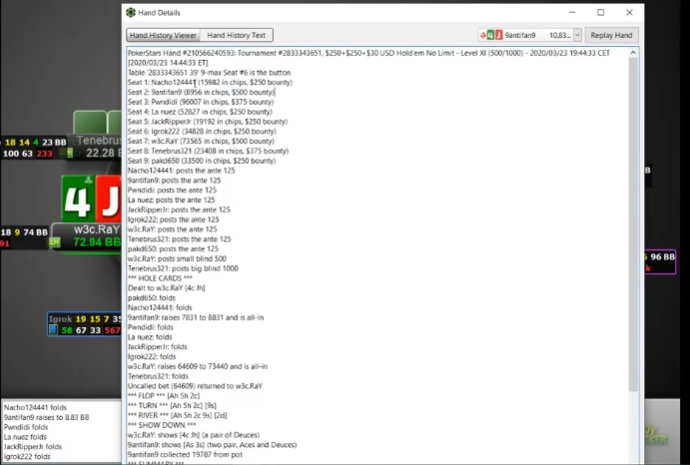The width and height of the screenshot is (690, 465).
Task: Click 'Pwndidi folds' in the action log
Action: pyautogui.click(x=26, y=427)
